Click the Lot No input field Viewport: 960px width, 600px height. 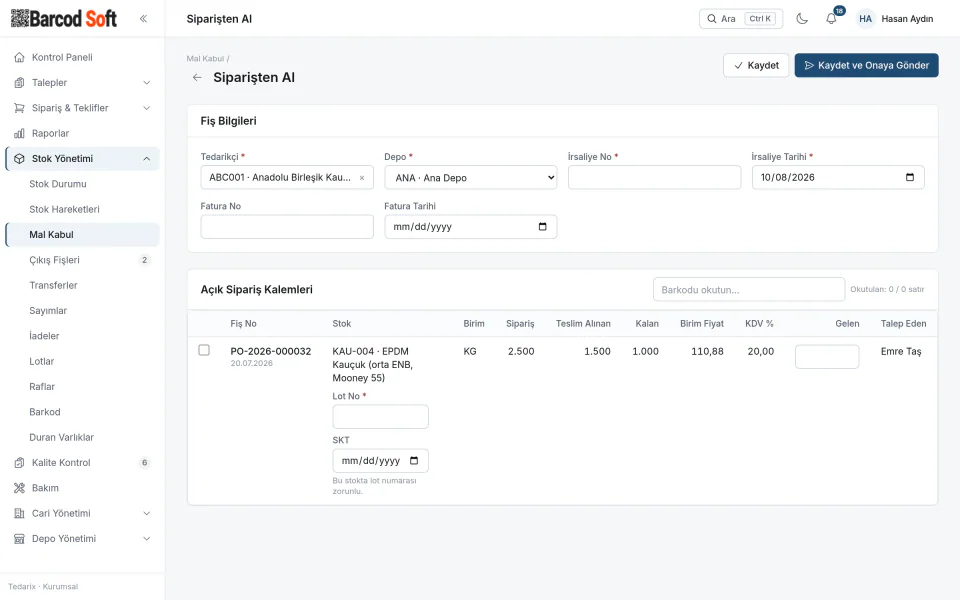click(x=380, y=416)
